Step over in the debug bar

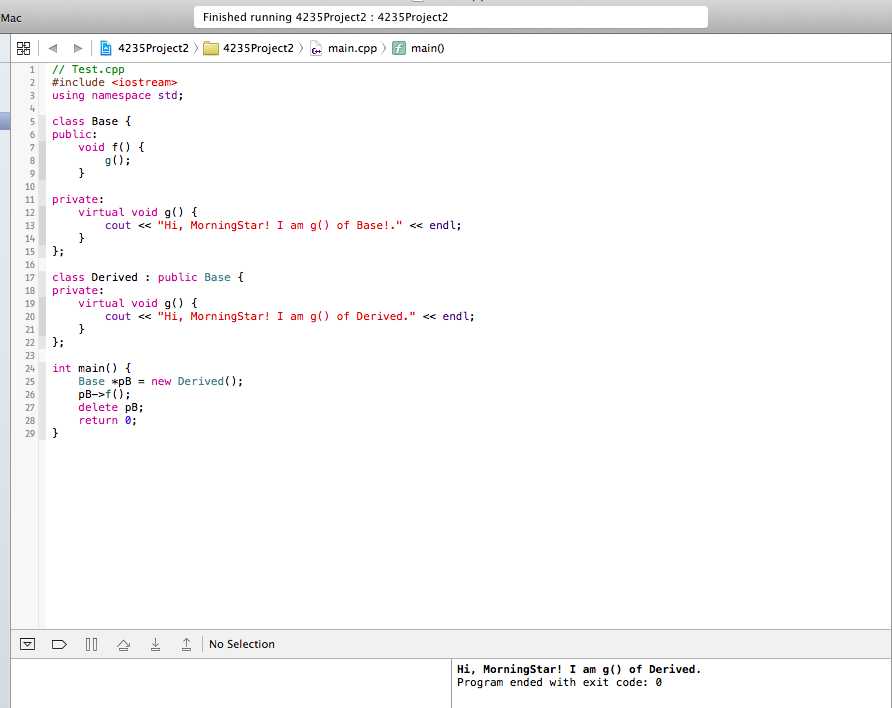coord(123,645)
